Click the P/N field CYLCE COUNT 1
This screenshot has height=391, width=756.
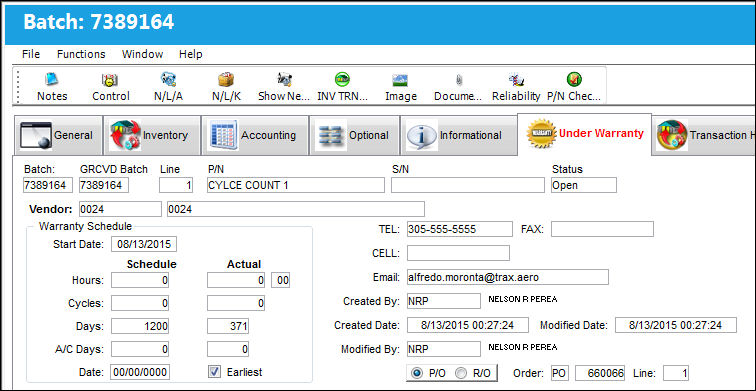296,186
